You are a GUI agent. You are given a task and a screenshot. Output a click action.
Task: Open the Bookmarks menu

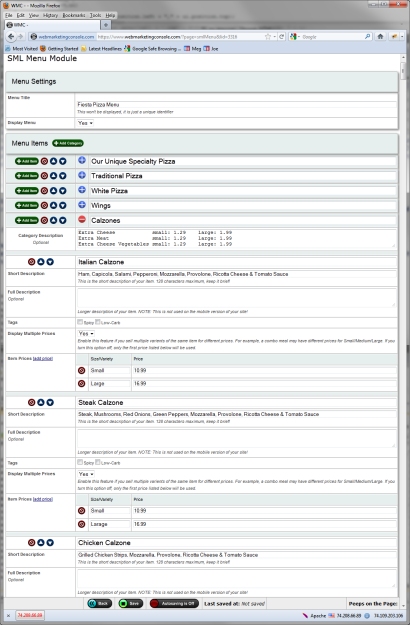coord(74,15)
